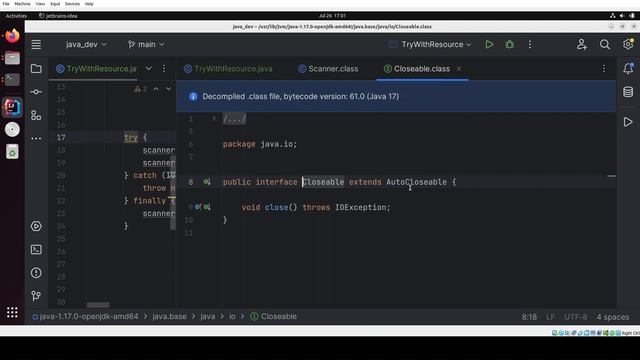Open Search Everywhere magnifier
Viewport: 640px width, 360px height.
tap(605, 44)
